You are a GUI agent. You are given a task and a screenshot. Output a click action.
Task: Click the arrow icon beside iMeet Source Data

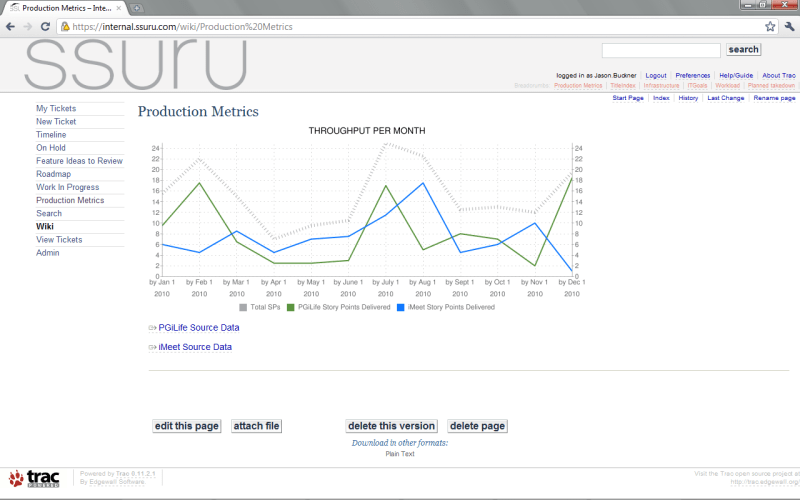pos(152,347)
